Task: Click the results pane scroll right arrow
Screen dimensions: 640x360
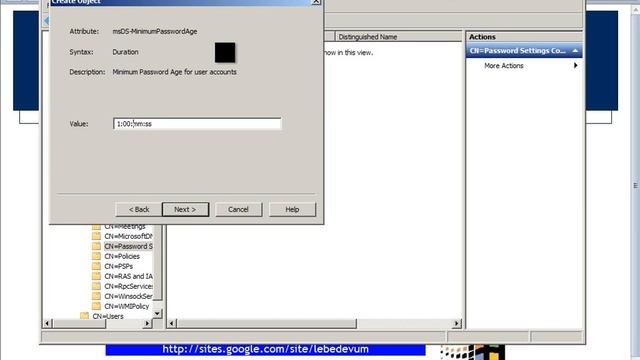Action: 457,323
